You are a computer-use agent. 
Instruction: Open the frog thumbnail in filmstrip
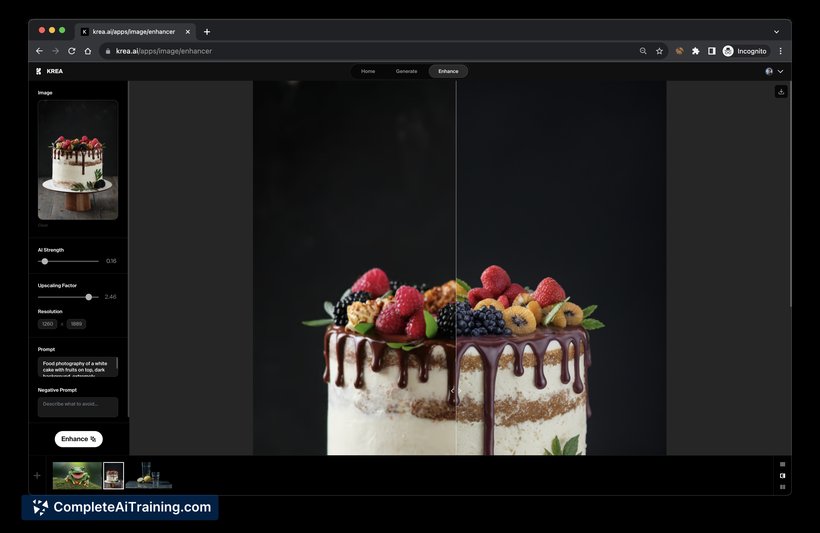click(77, 475)
